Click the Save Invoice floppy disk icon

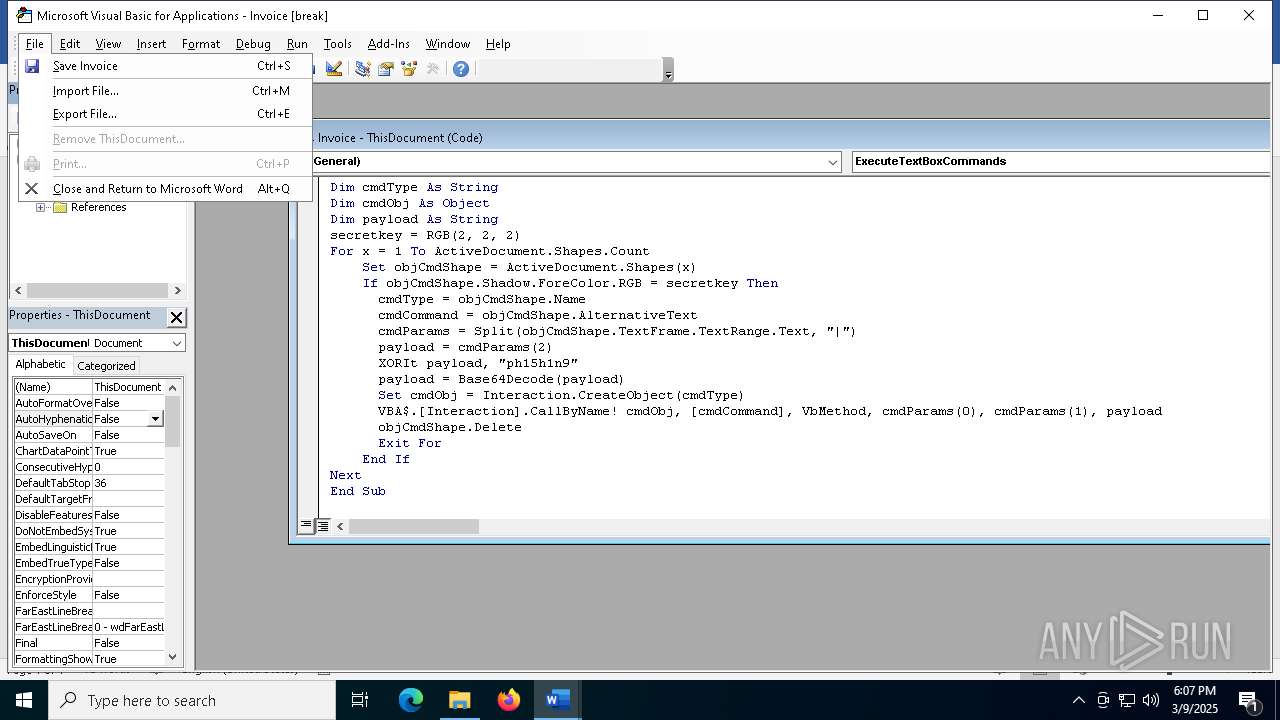32,66
